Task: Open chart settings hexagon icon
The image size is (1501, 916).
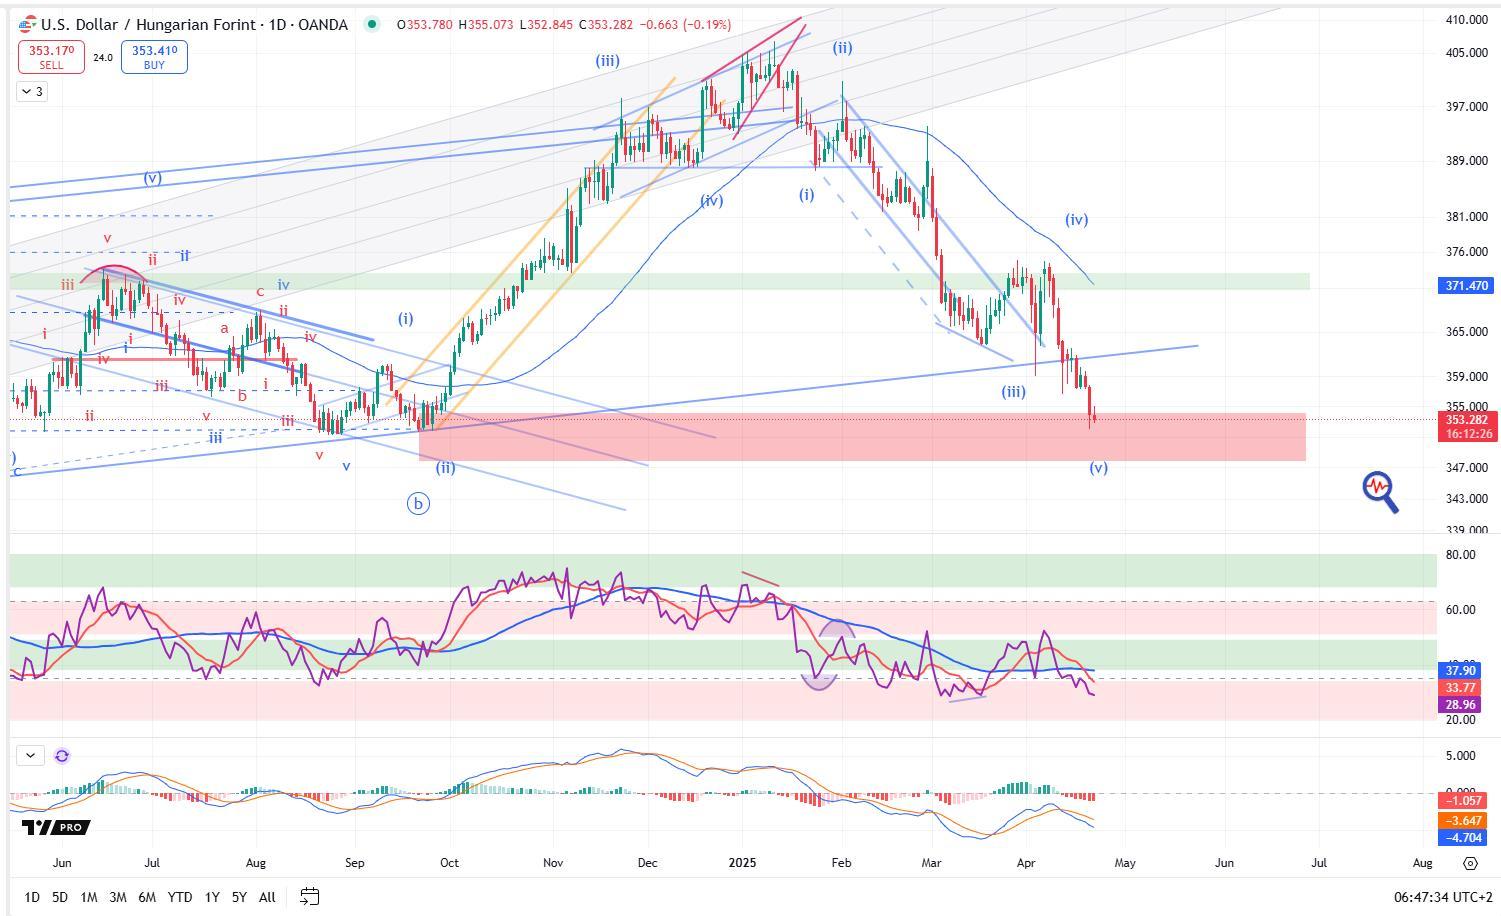Action: click(1470, 863)
